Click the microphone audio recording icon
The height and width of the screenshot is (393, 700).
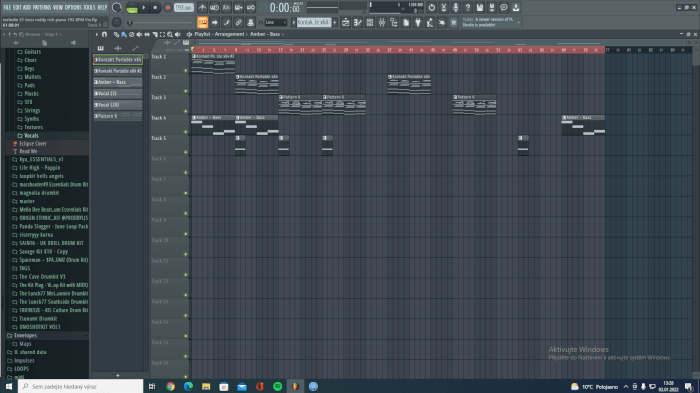[x=455, y=8]
